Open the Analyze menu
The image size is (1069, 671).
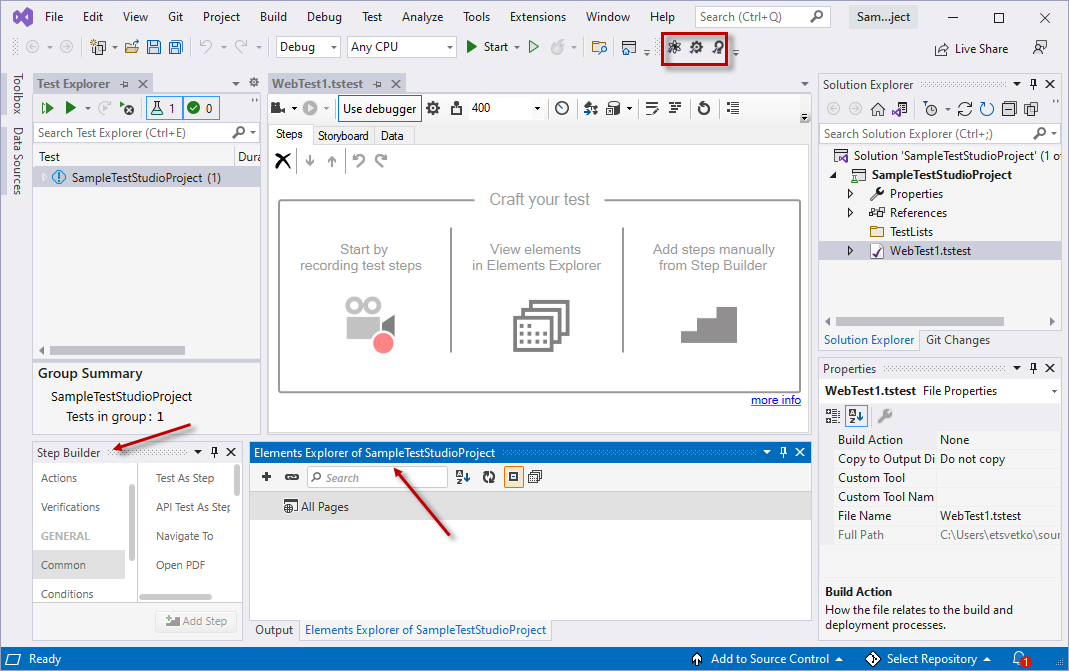tap(422, 17)
